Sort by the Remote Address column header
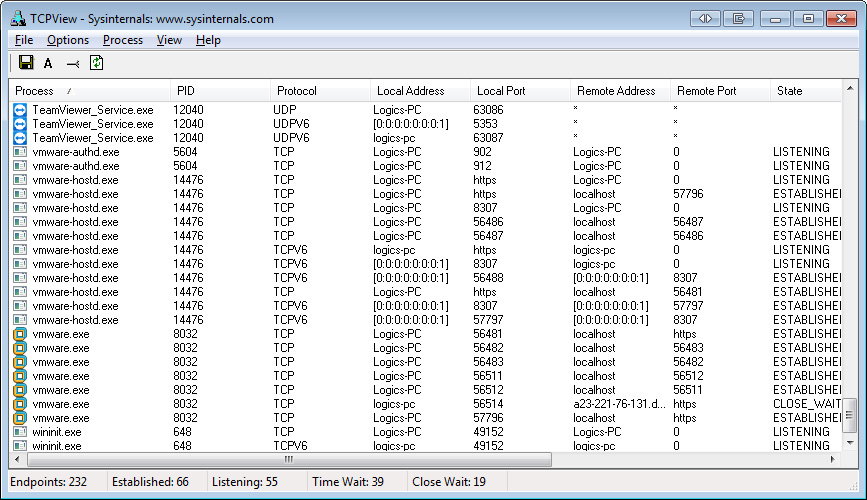This screenshot has width=867, height=500. (x=620, y=91)
